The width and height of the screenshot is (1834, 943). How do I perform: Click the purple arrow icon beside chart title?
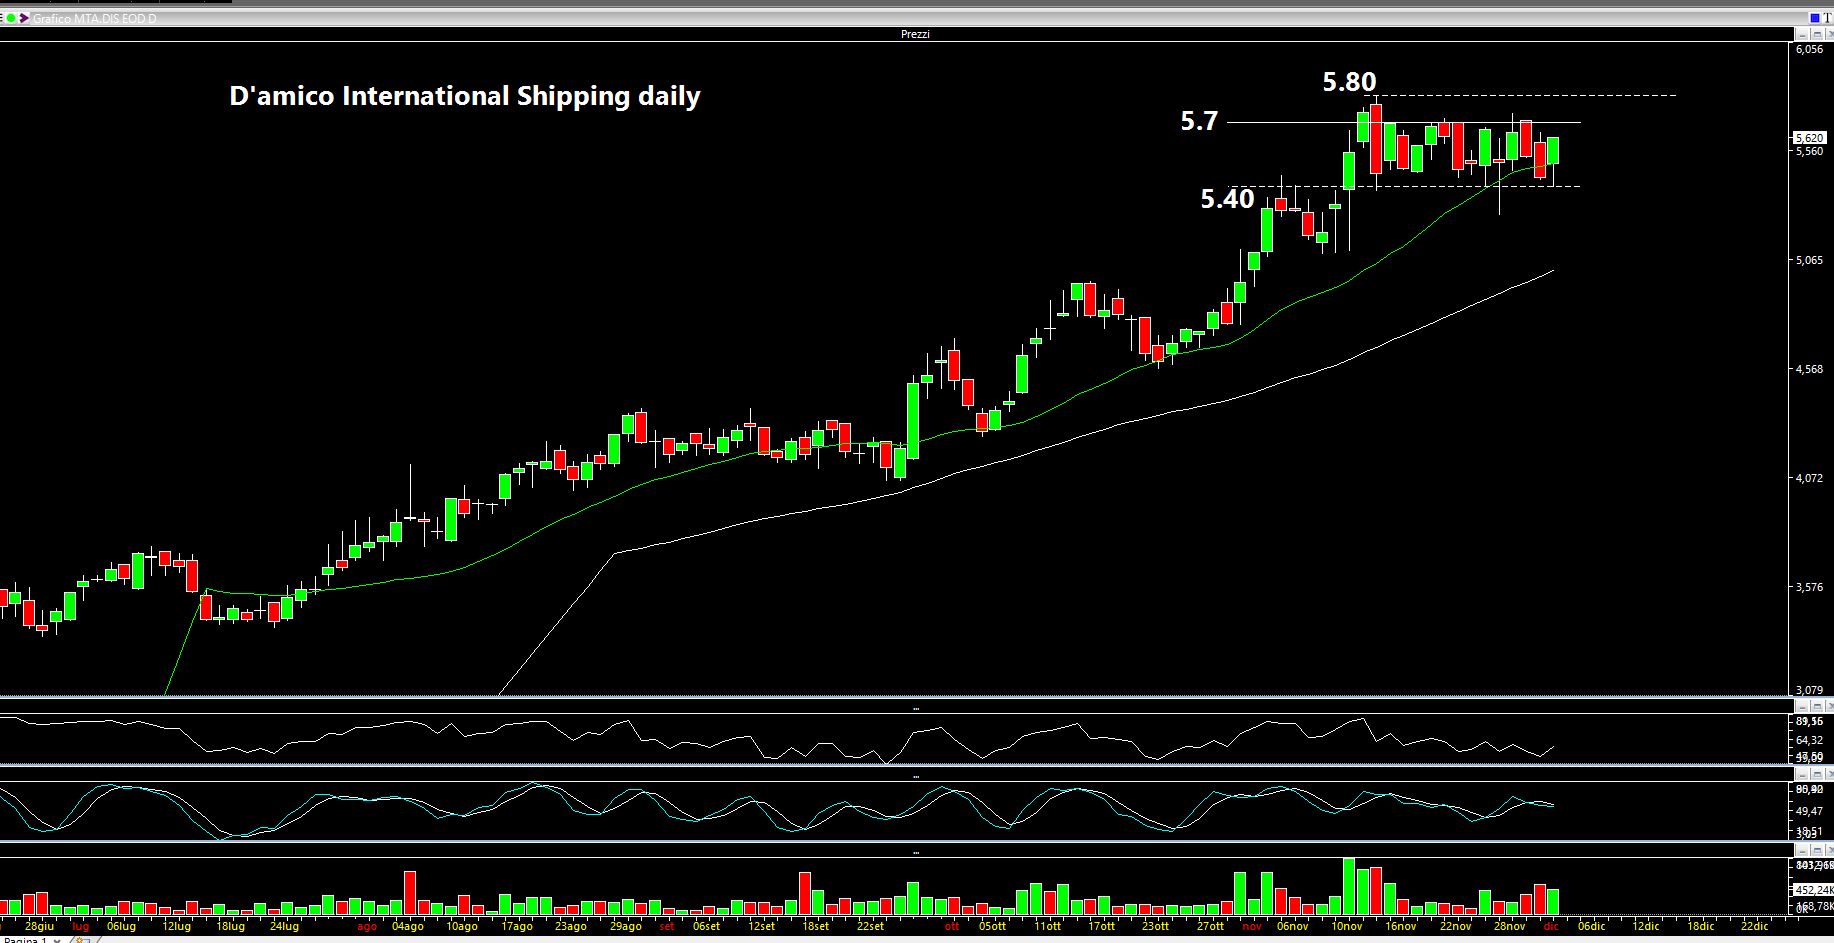tap(24, 18)
